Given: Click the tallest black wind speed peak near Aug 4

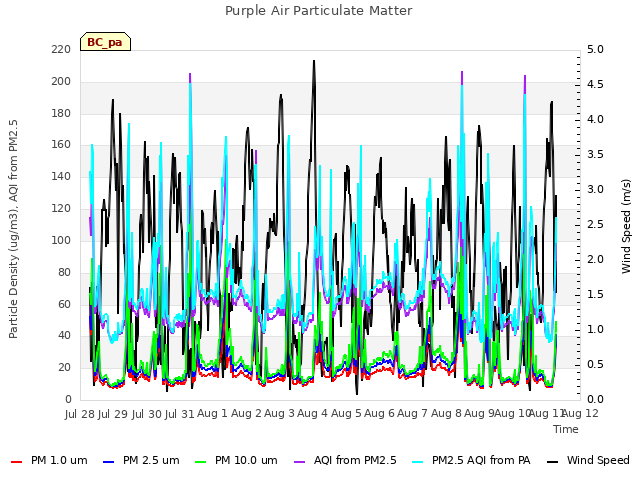Looking at the screenshot, I should click(314, 61).
